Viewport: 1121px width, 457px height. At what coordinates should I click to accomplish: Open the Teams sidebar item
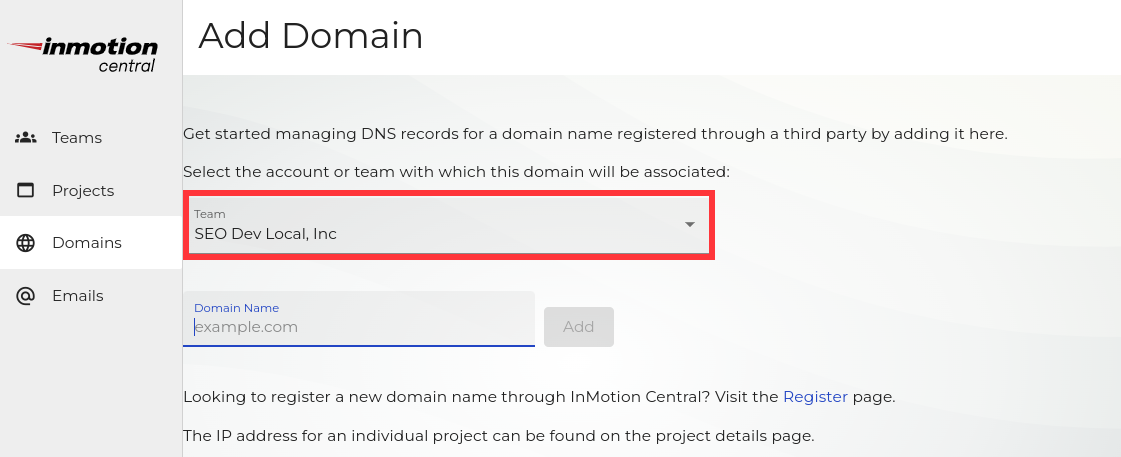(x=77, y=138)
